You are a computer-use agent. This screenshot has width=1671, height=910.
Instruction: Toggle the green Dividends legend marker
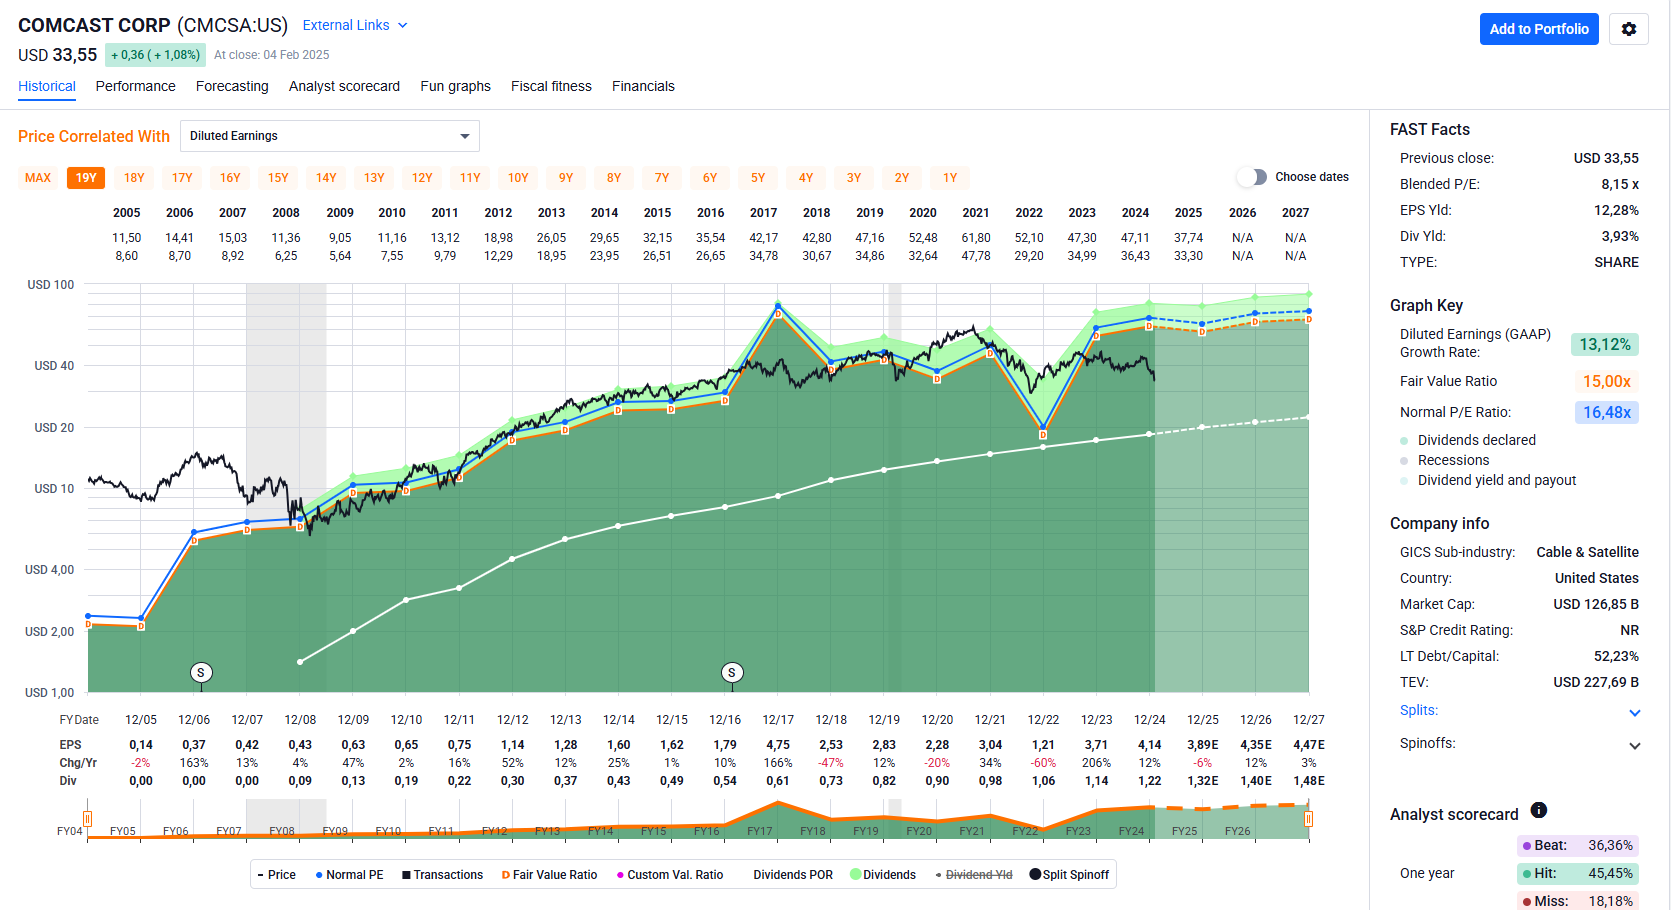tap(856, 875)
